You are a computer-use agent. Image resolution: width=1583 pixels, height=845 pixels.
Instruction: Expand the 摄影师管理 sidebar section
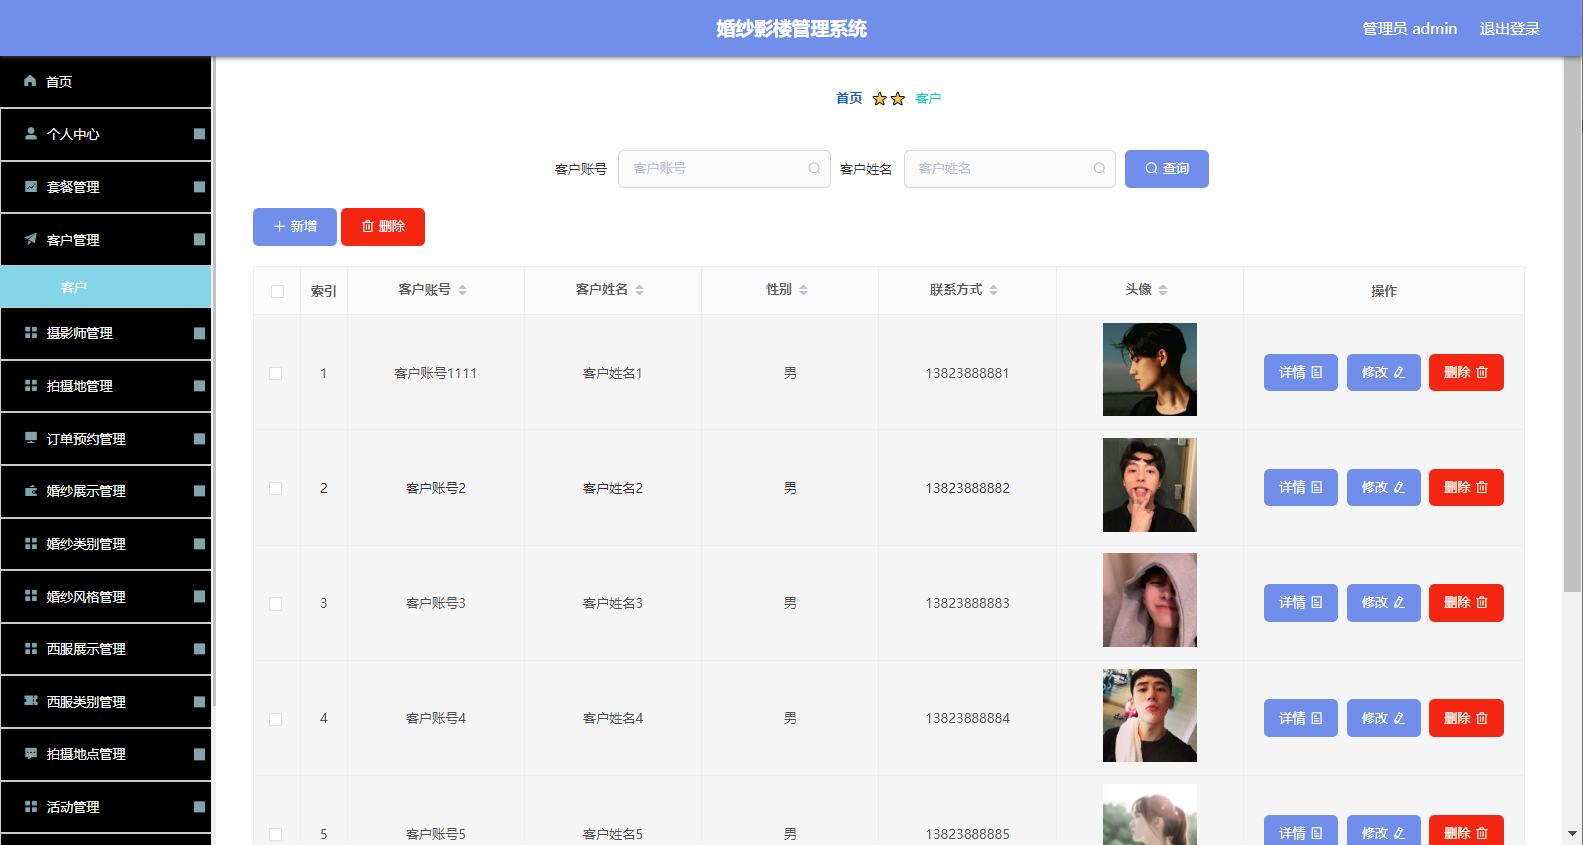(x=106, y=333)
